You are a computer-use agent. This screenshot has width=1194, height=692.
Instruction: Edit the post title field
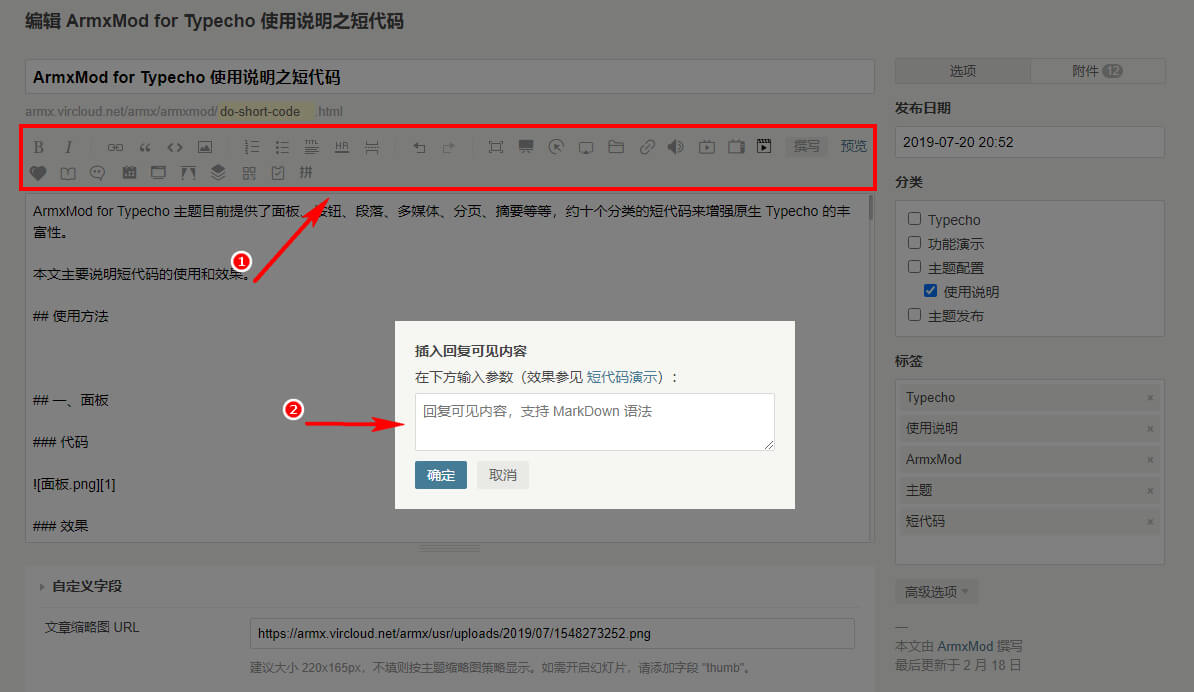pyautogui.click(x=449, y=77)
